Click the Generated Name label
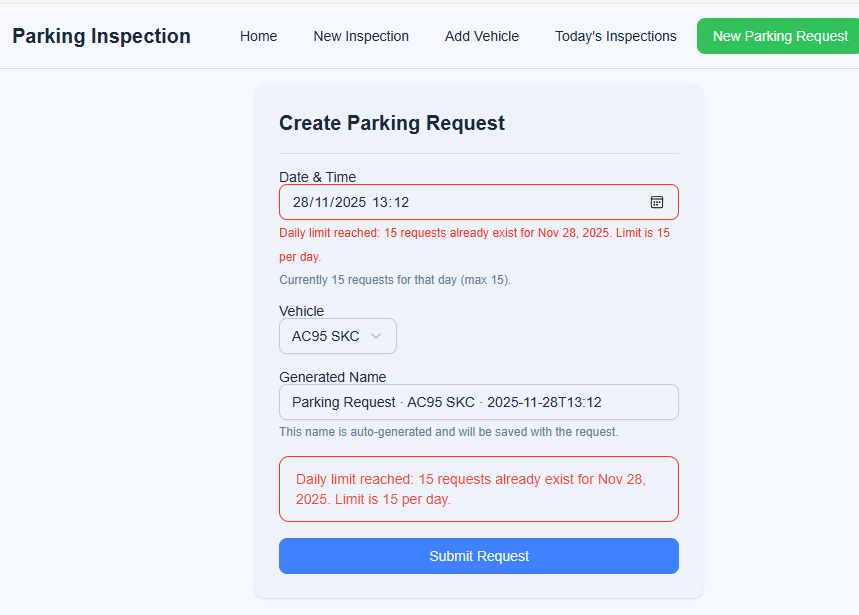This screenshot has width=859, height=615. [332, 377]
